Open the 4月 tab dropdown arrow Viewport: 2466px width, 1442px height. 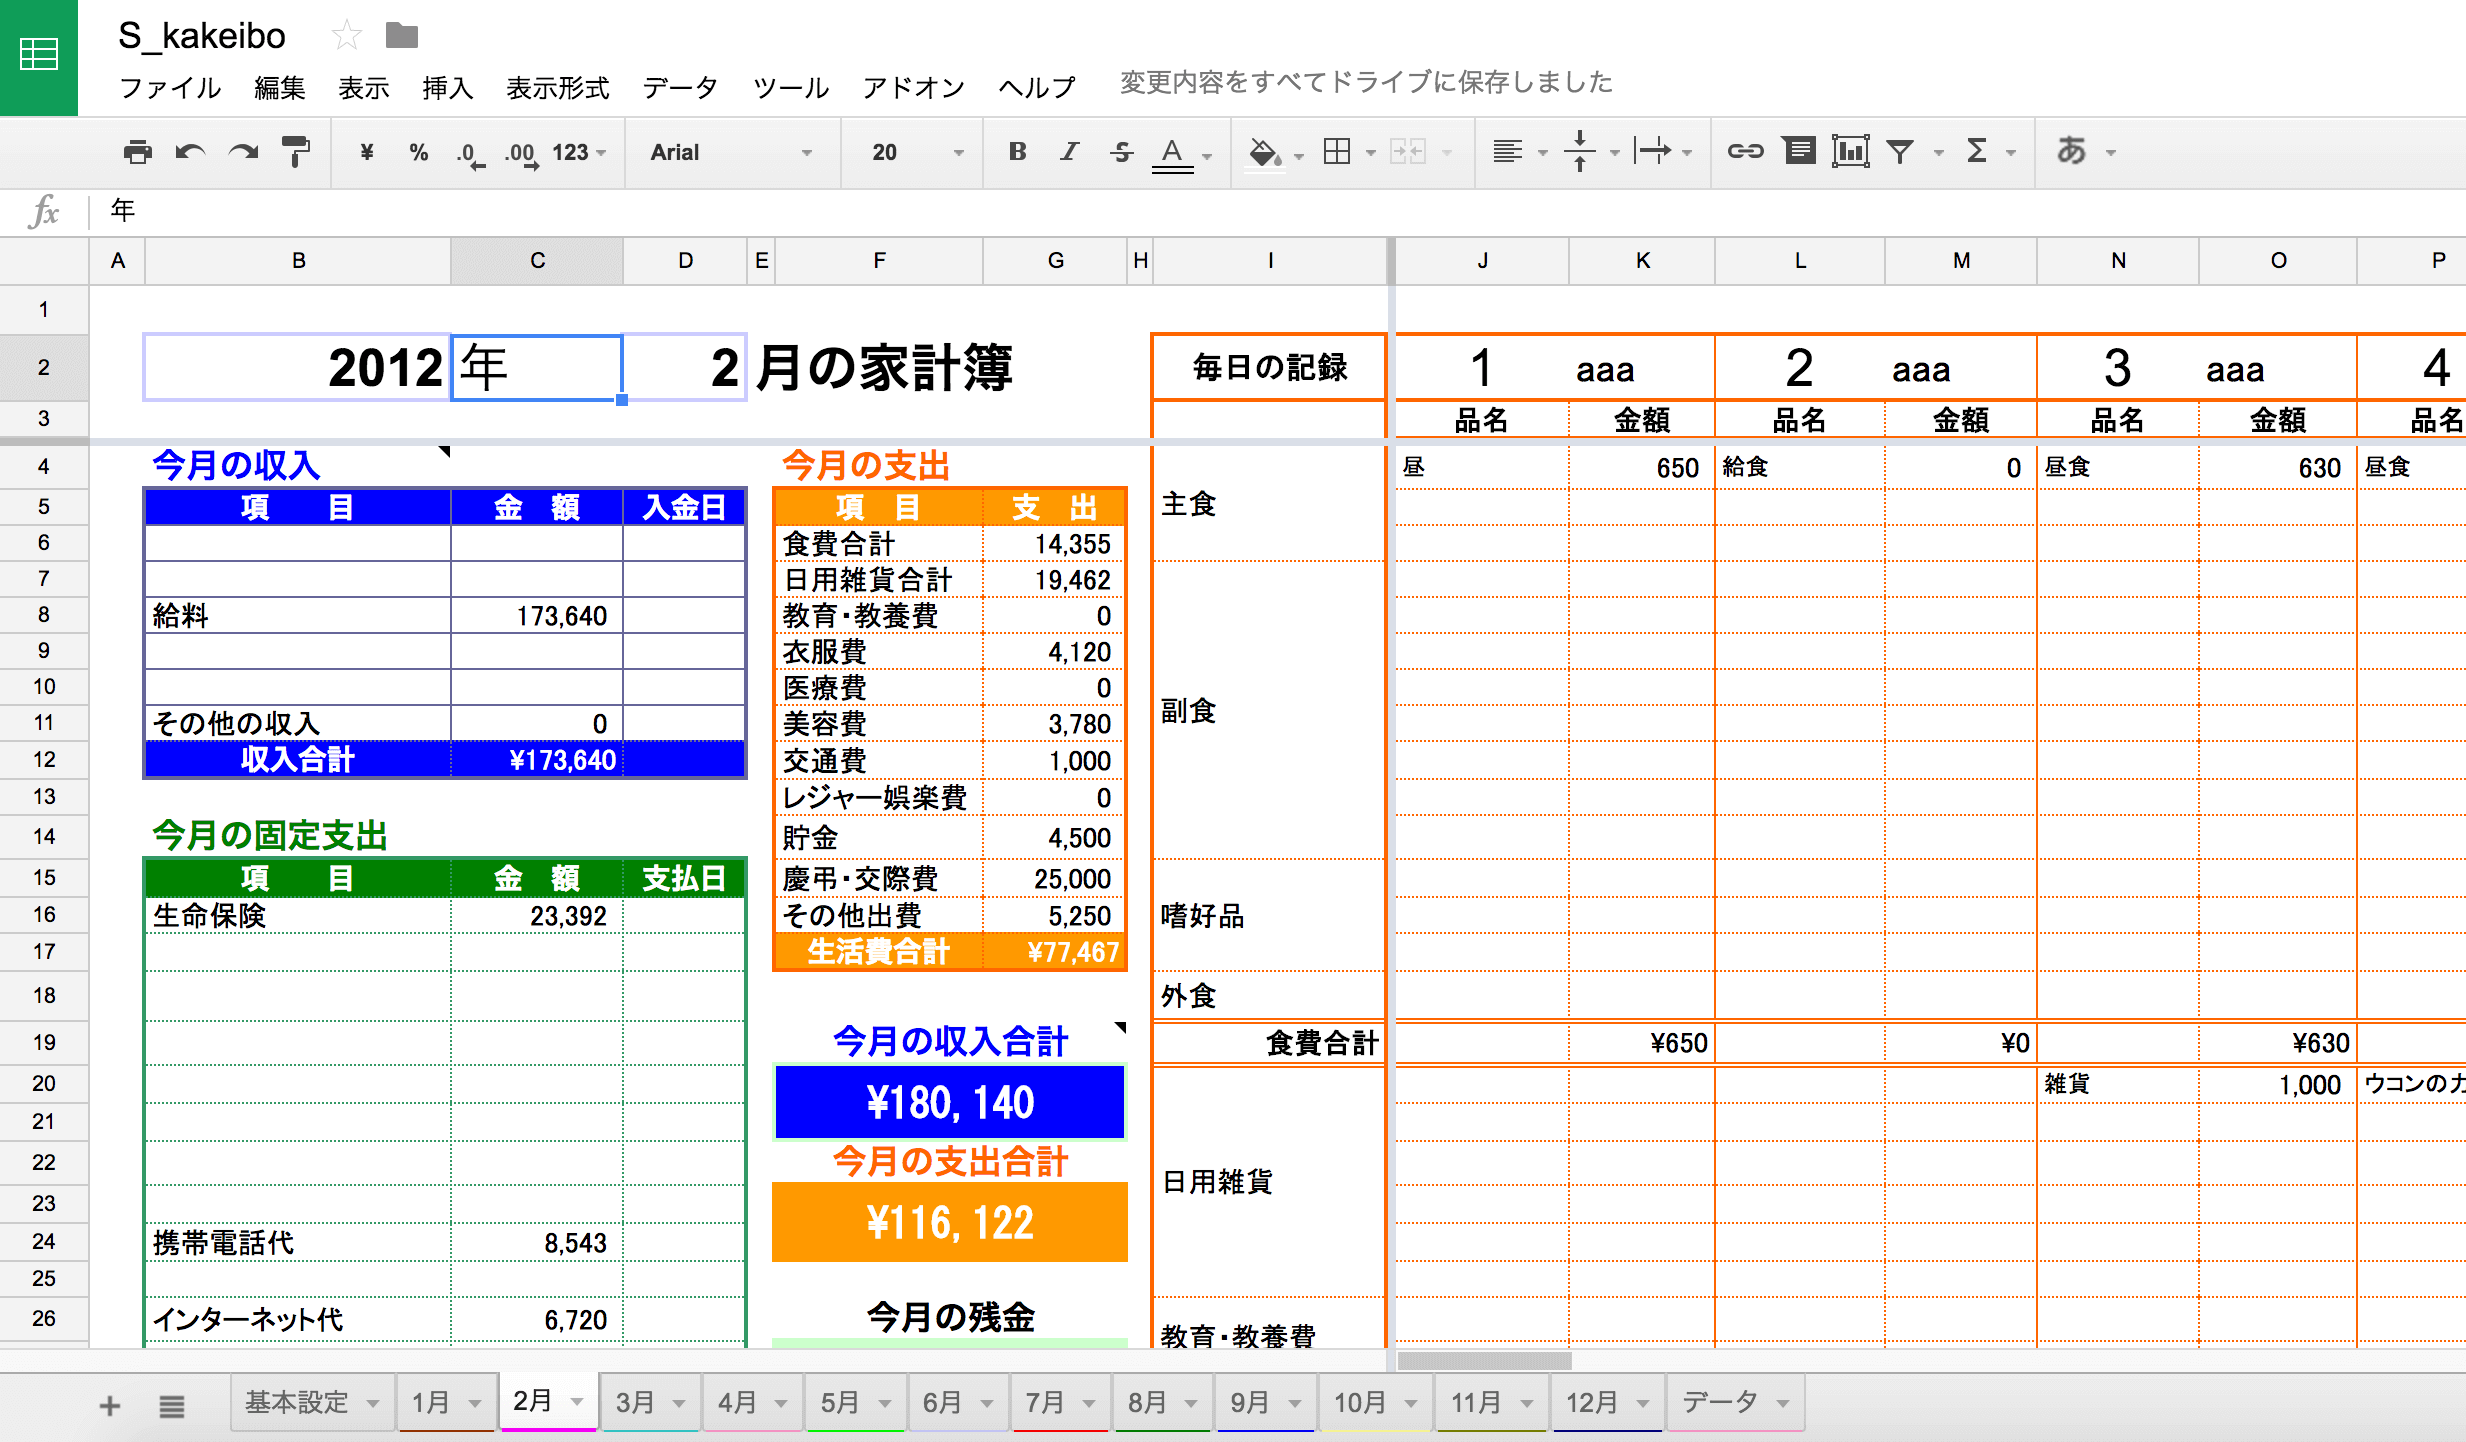point(781,1404)
